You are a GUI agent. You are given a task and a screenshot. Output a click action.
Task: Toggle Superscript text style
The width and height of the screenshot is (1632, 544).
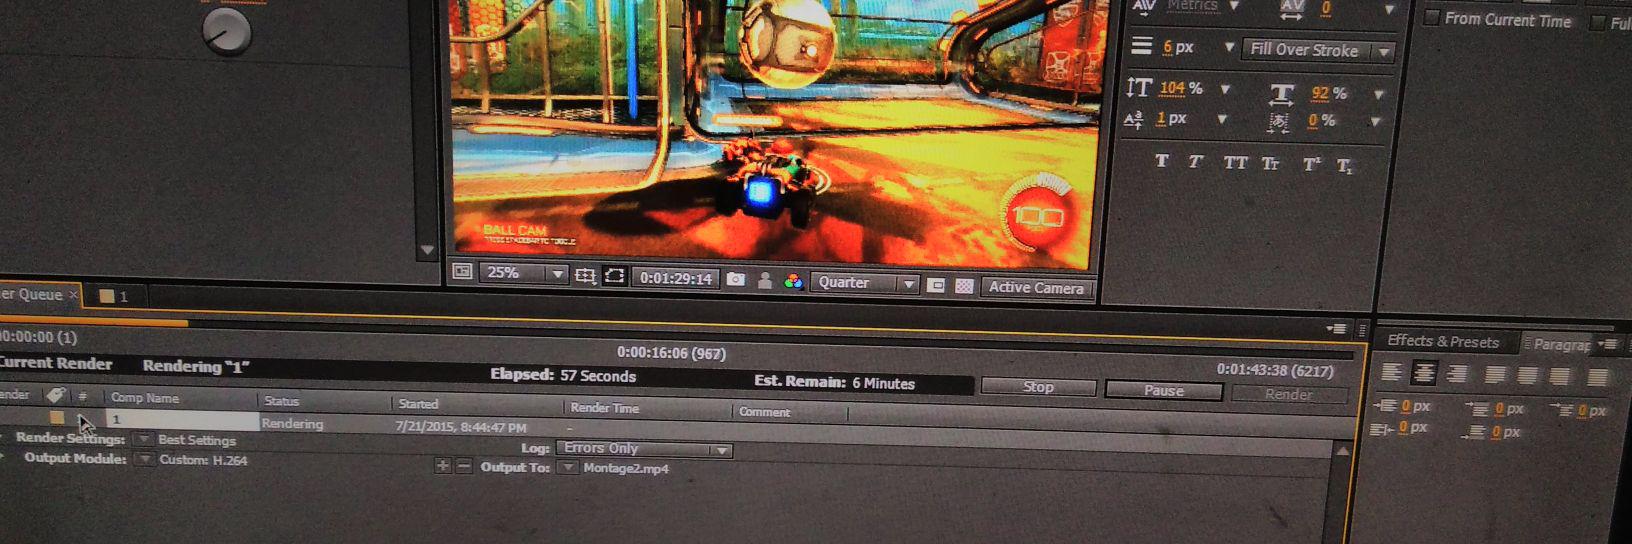point(1311,164)
